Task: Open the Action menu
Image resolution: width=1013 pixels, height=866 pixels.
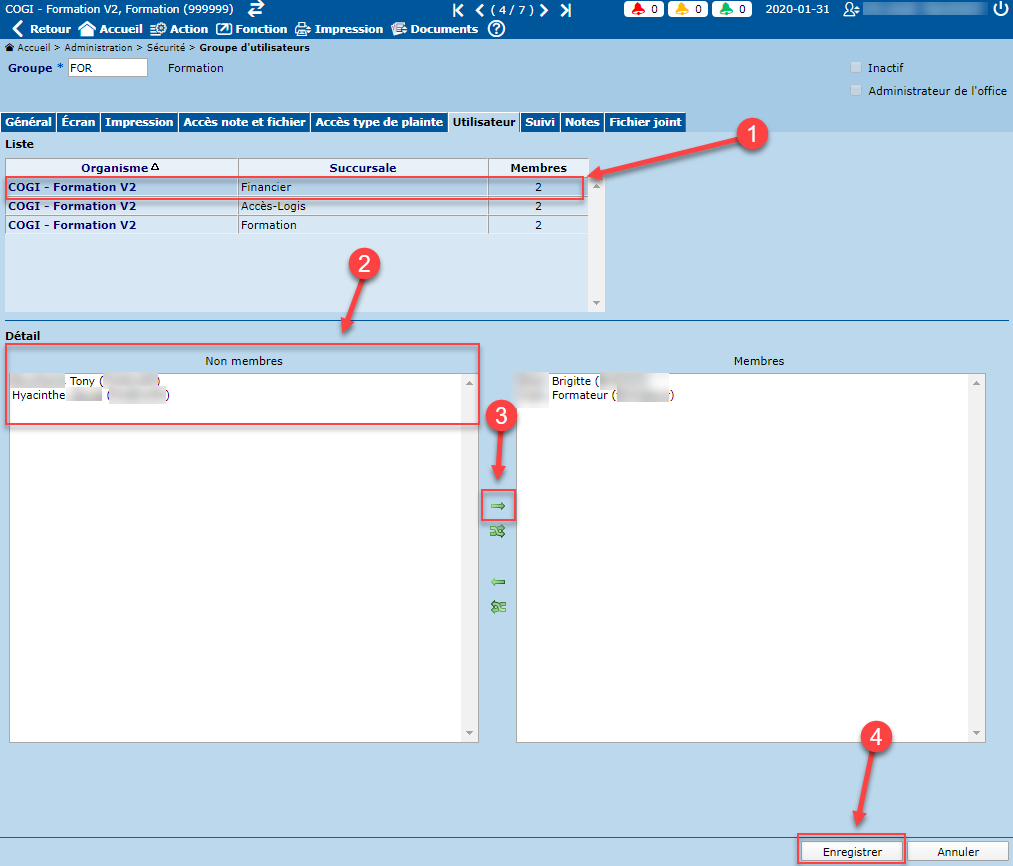Action: (x=179, y=29)
